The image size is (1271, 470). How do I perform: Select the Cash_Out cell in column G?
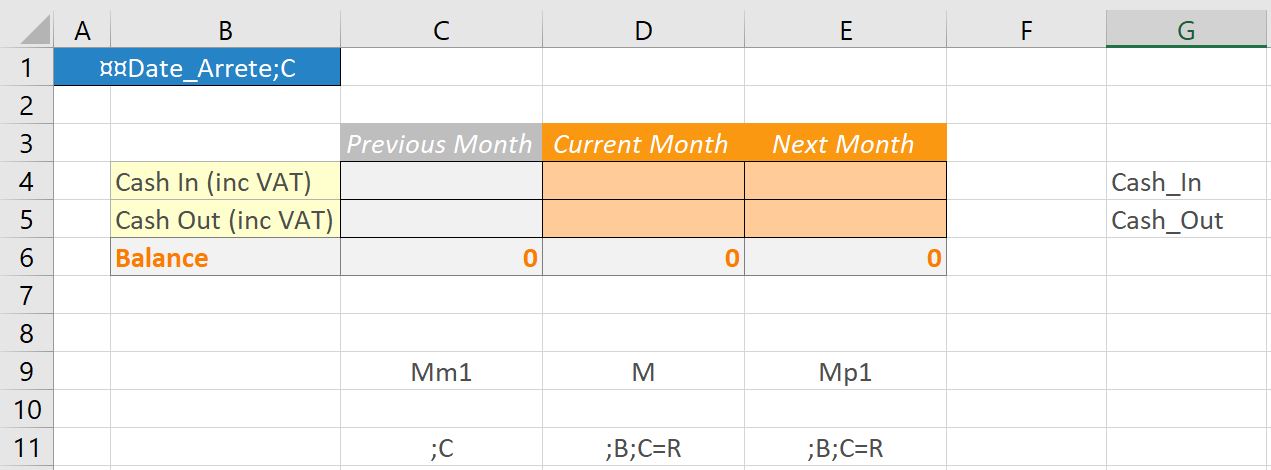[x=1186, y=219]
